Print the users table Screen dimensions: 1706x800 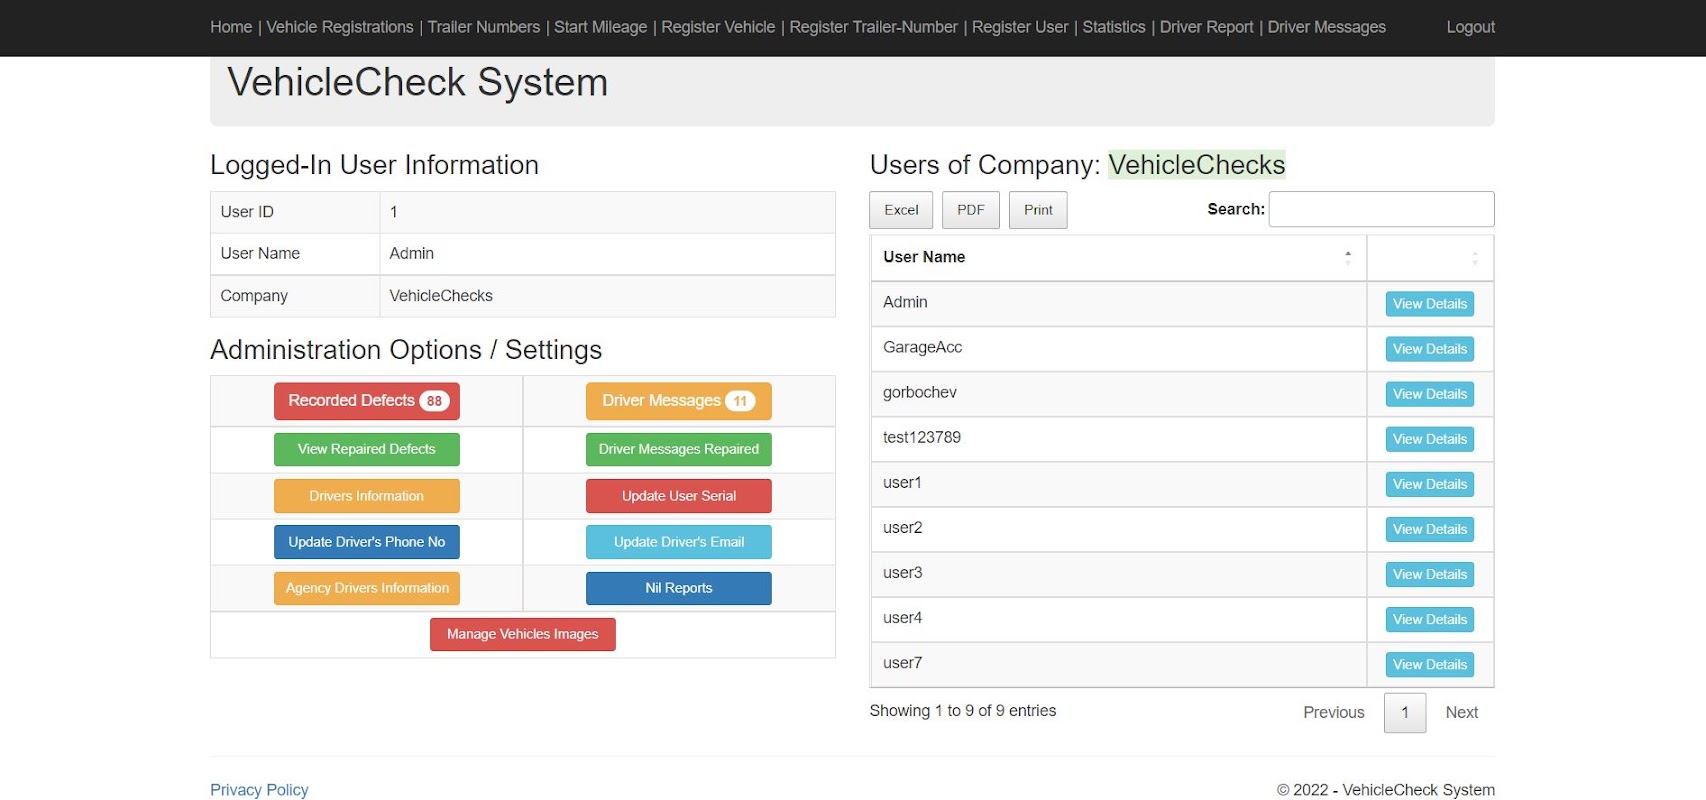pos(1038,210)
